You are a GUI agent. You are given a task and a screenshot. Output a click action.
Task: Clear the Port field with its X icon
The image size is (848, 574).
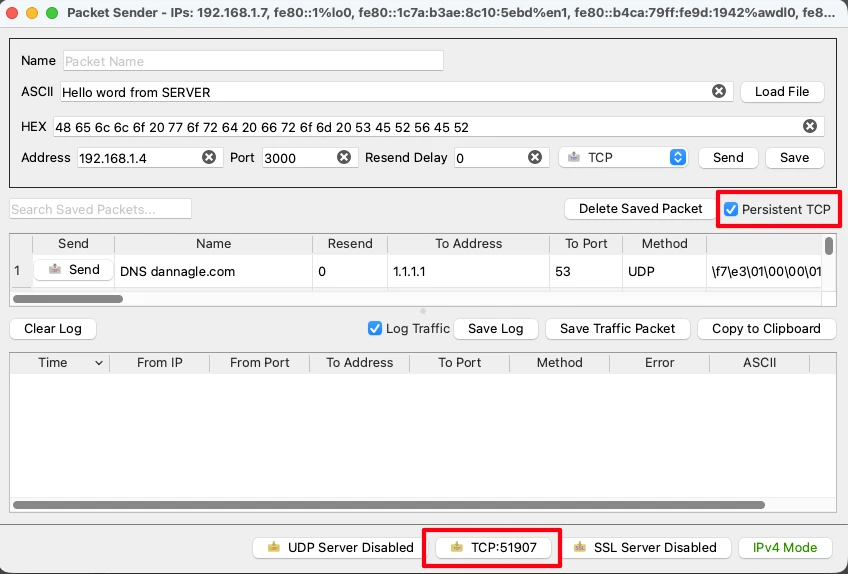344,157
